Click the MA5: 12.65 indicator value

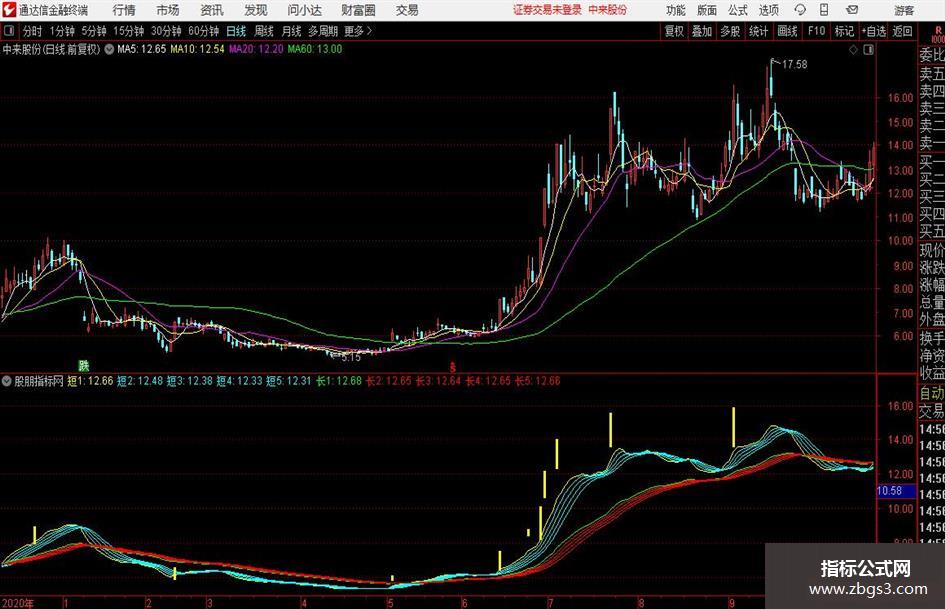[x=141, y=49]
